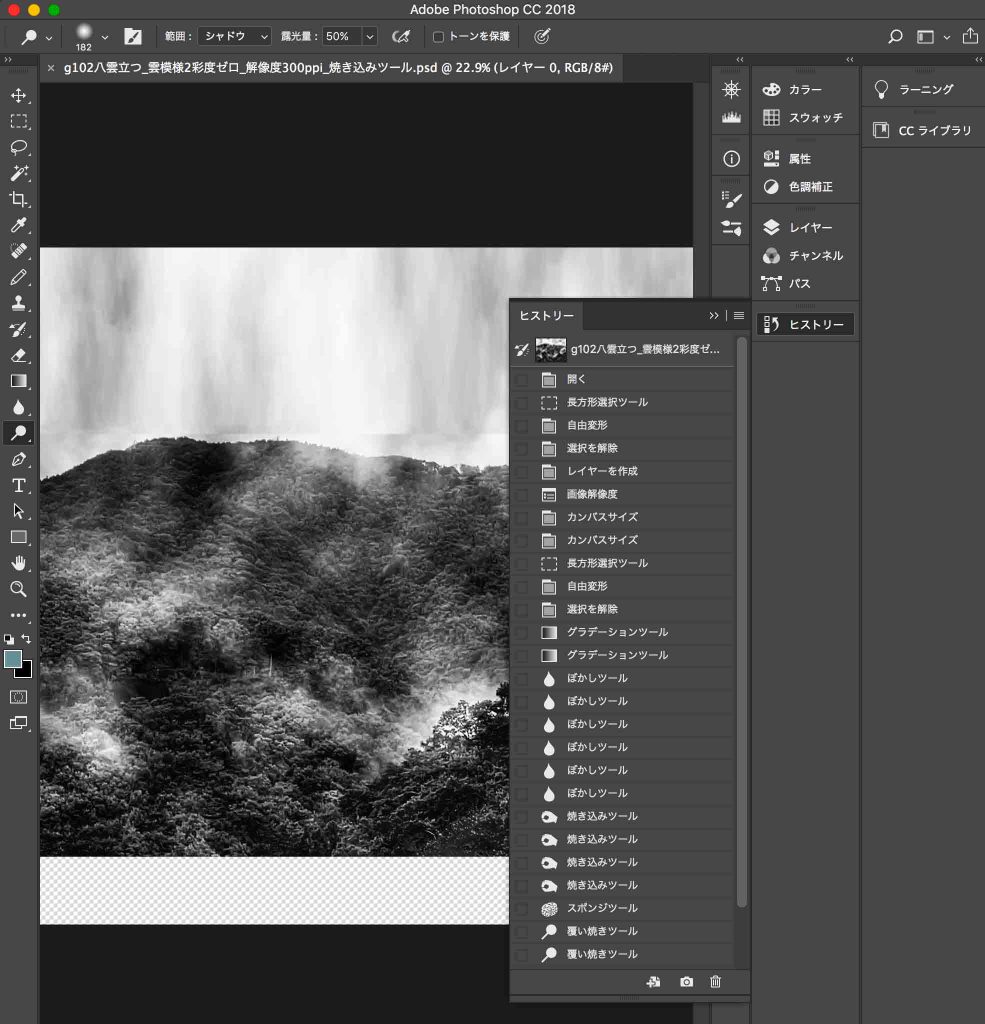985x1024 pixels.
Task: Open the brush preset picker dropdown
Action: point(105,38)
